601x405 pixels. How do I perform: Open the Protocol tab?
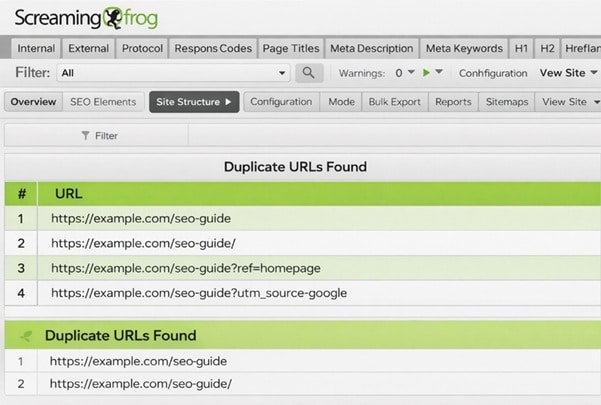[142, 49]
